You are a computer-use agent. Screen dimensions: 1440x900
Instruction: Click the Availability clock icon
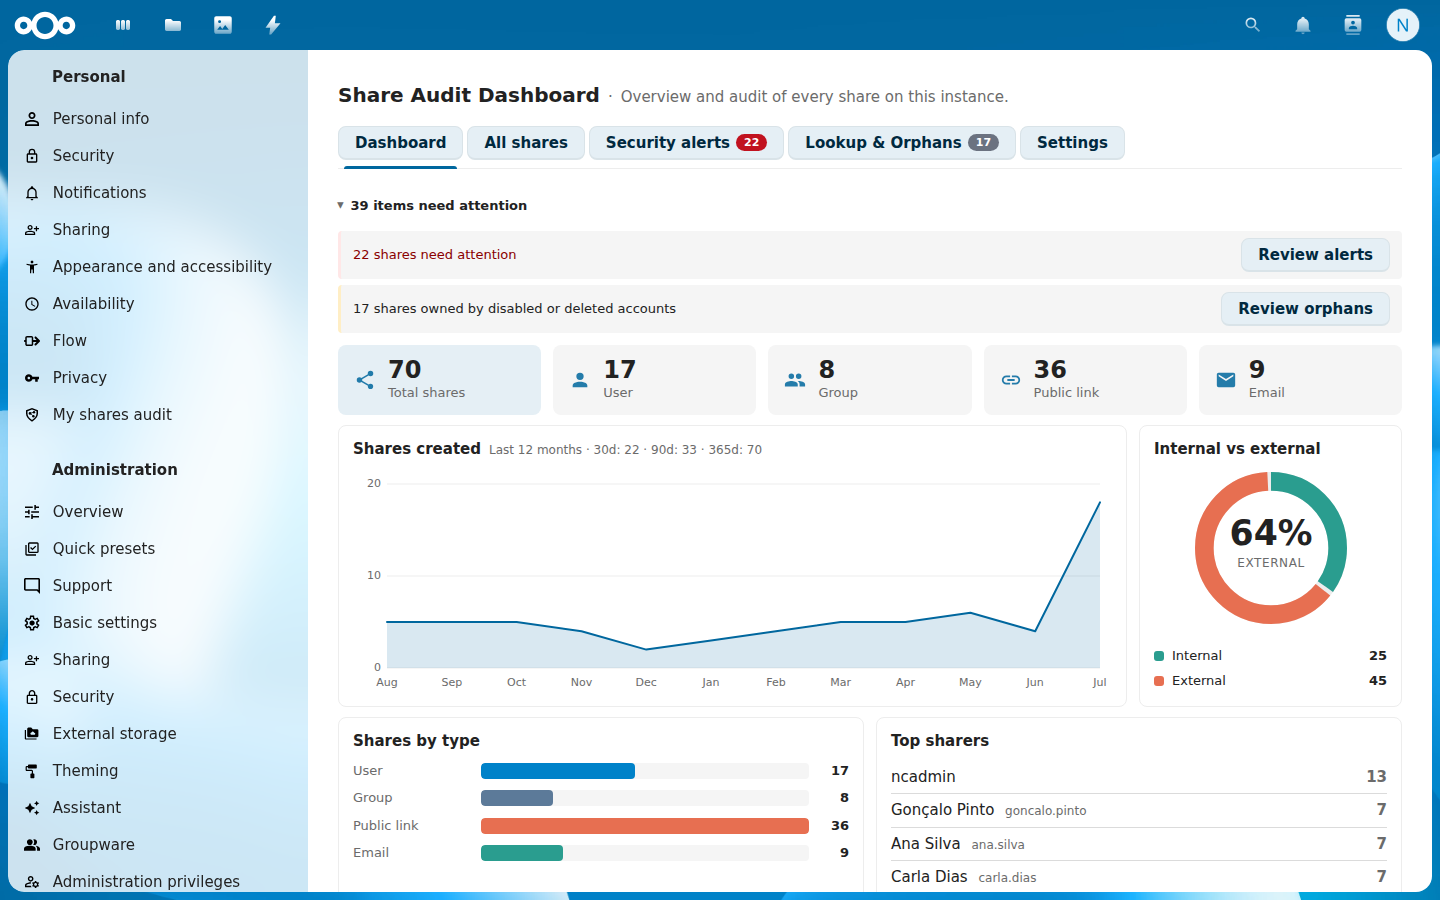pos(32,304)
